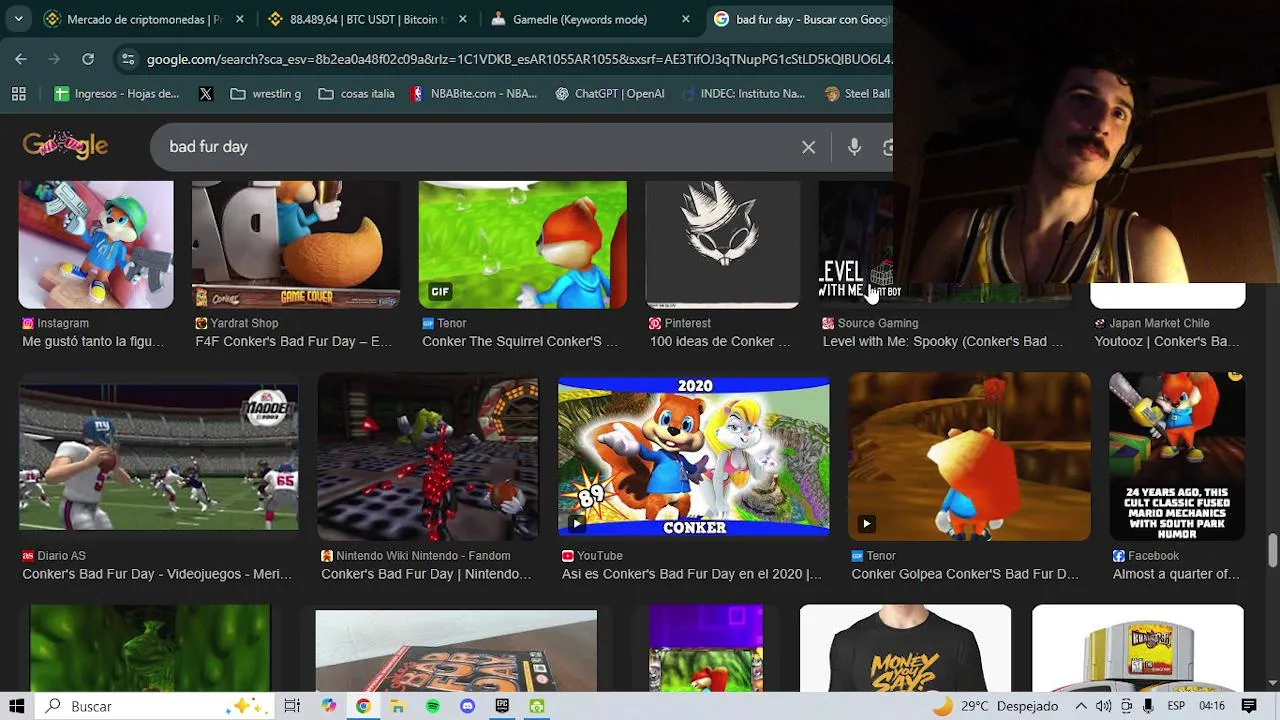Screen dimensions: 1280x720
Task: Click the Almost a quarter of... caption
Action: (x=1176, y=574)
